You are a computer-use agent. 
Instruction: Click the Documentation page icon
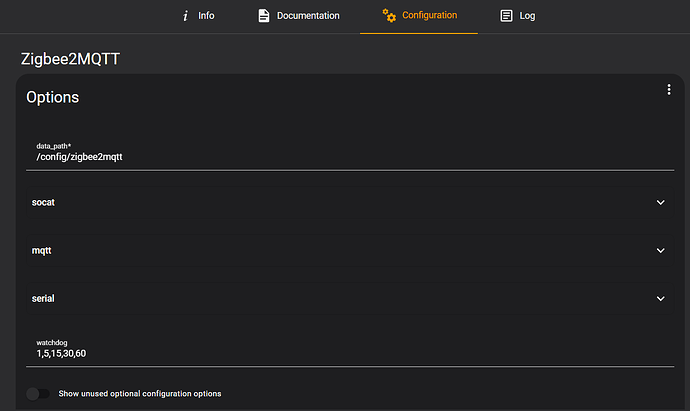click(264, 16)
